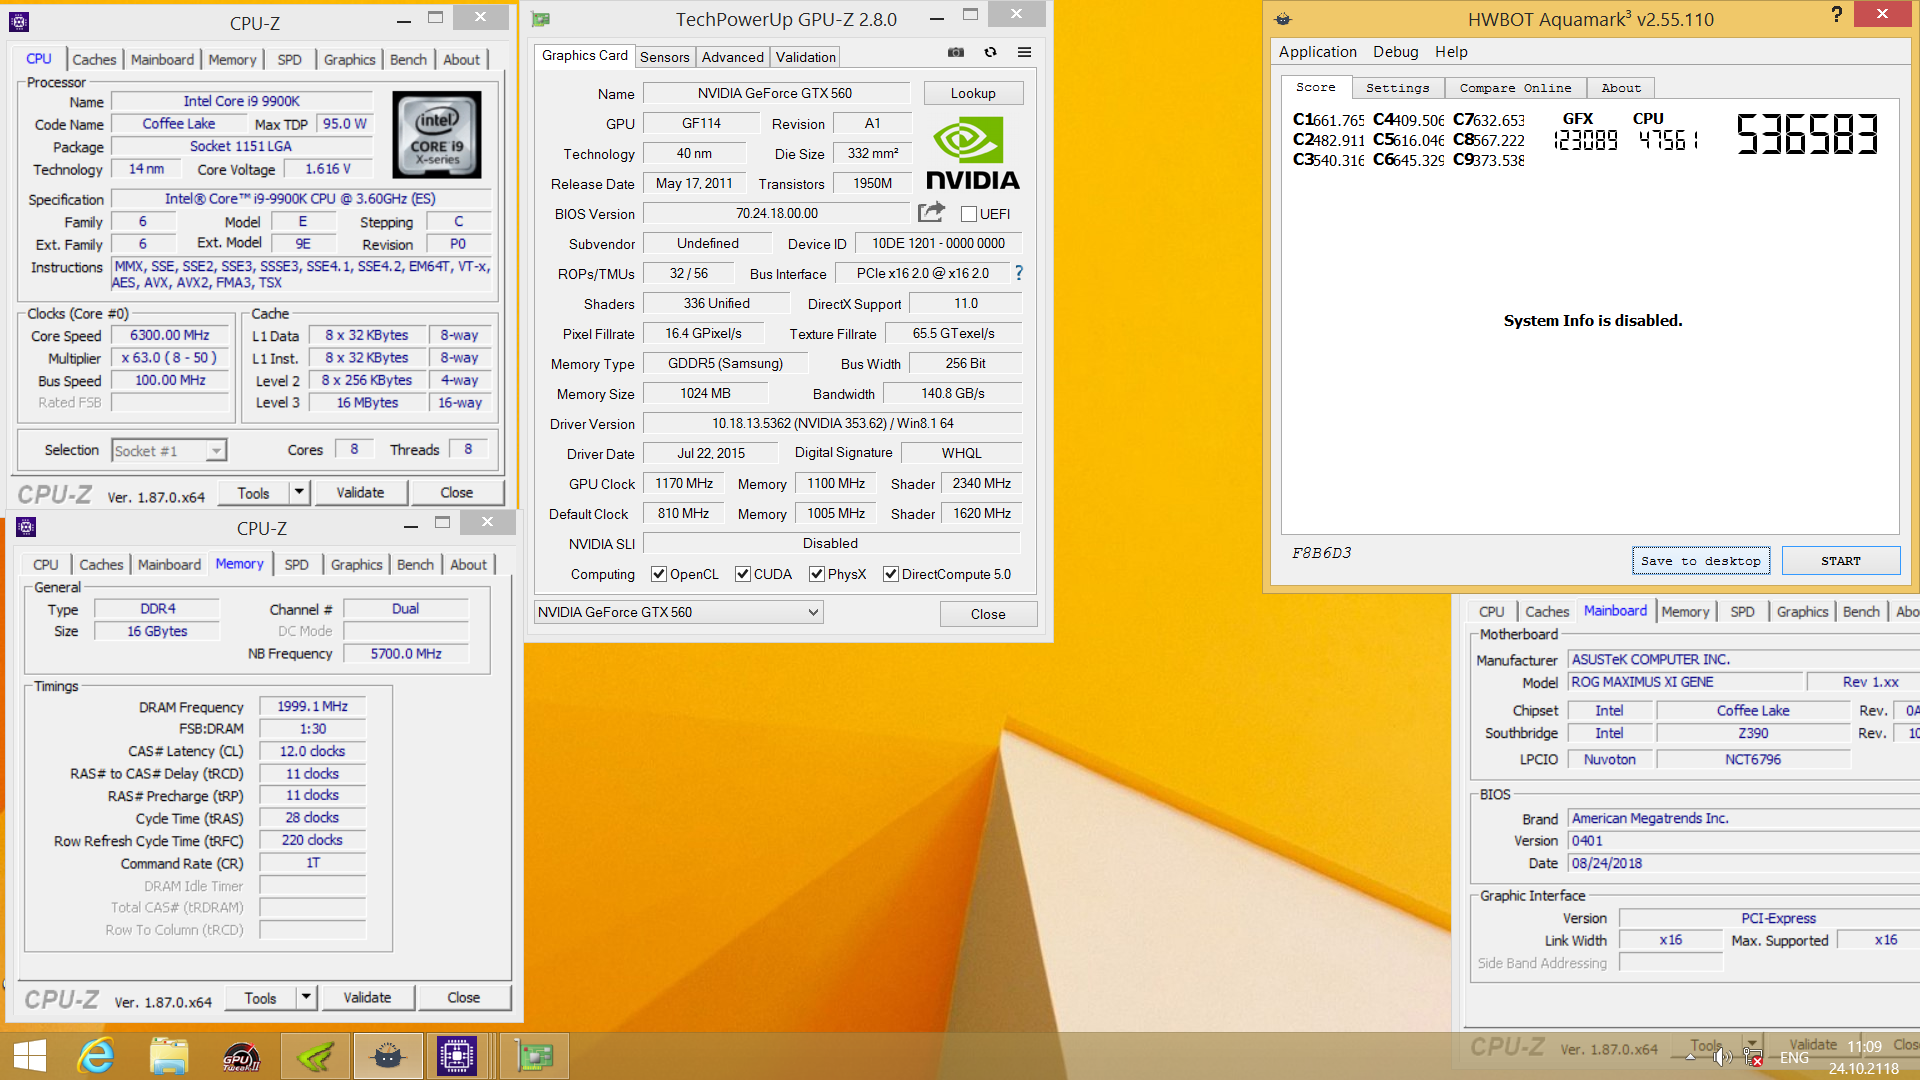1920x1080 pixels.
Task: Click Save to desktop in Aquamark
Action: tap(1700, 561)
